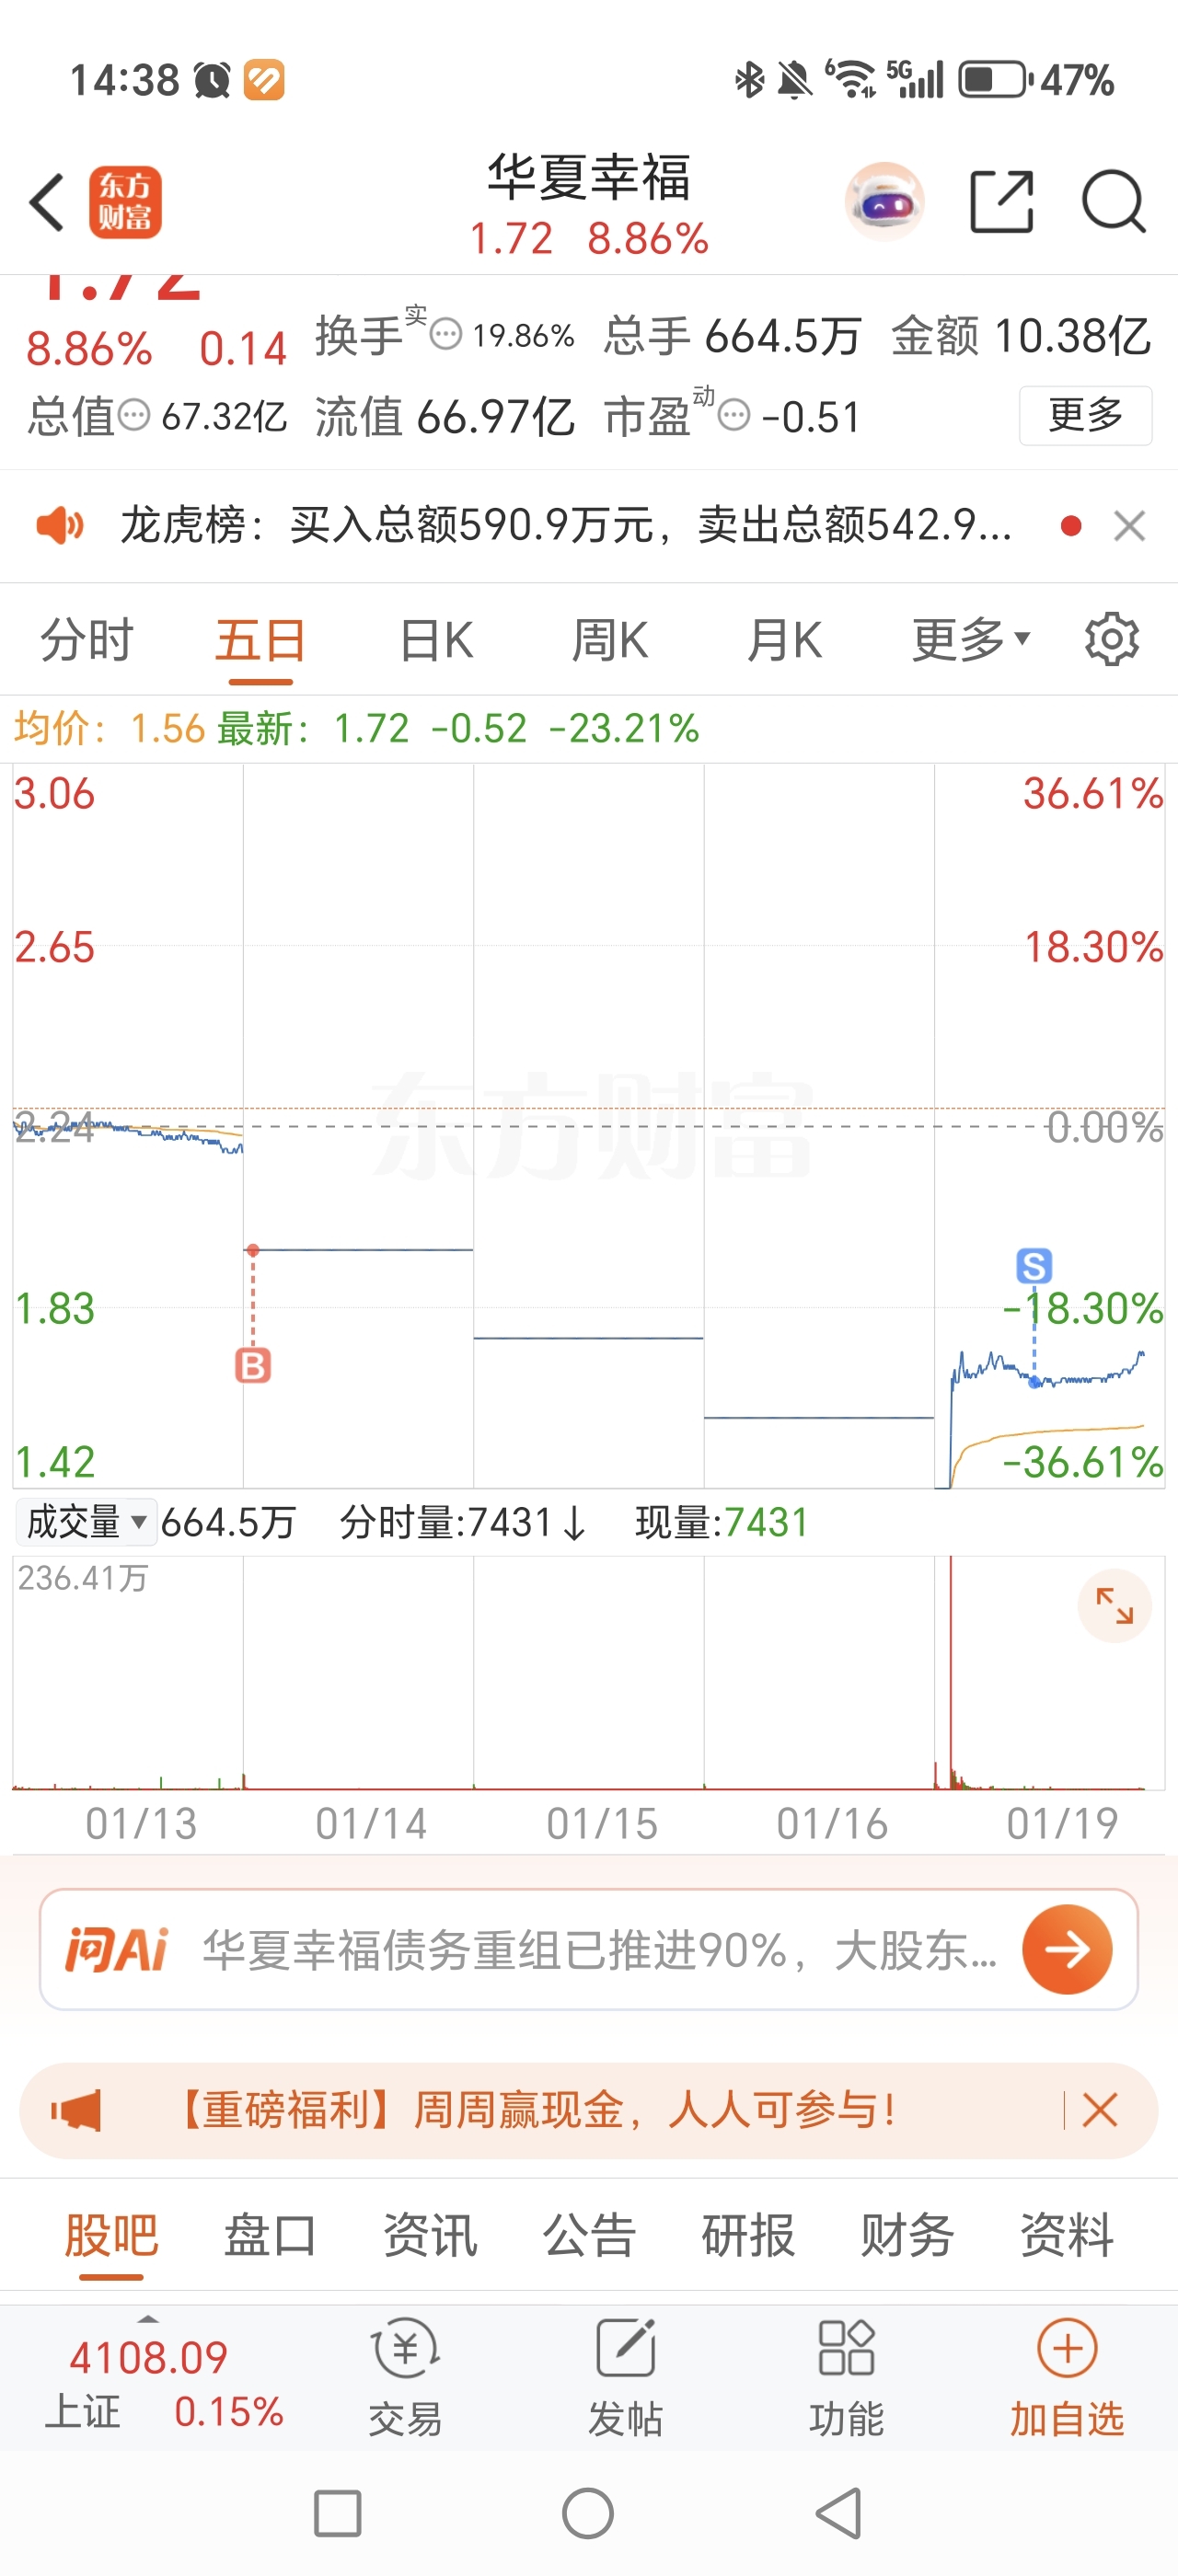Tap the share icon in header
This screenshot has width=1178, height=2576.
tap(1001, 202)
